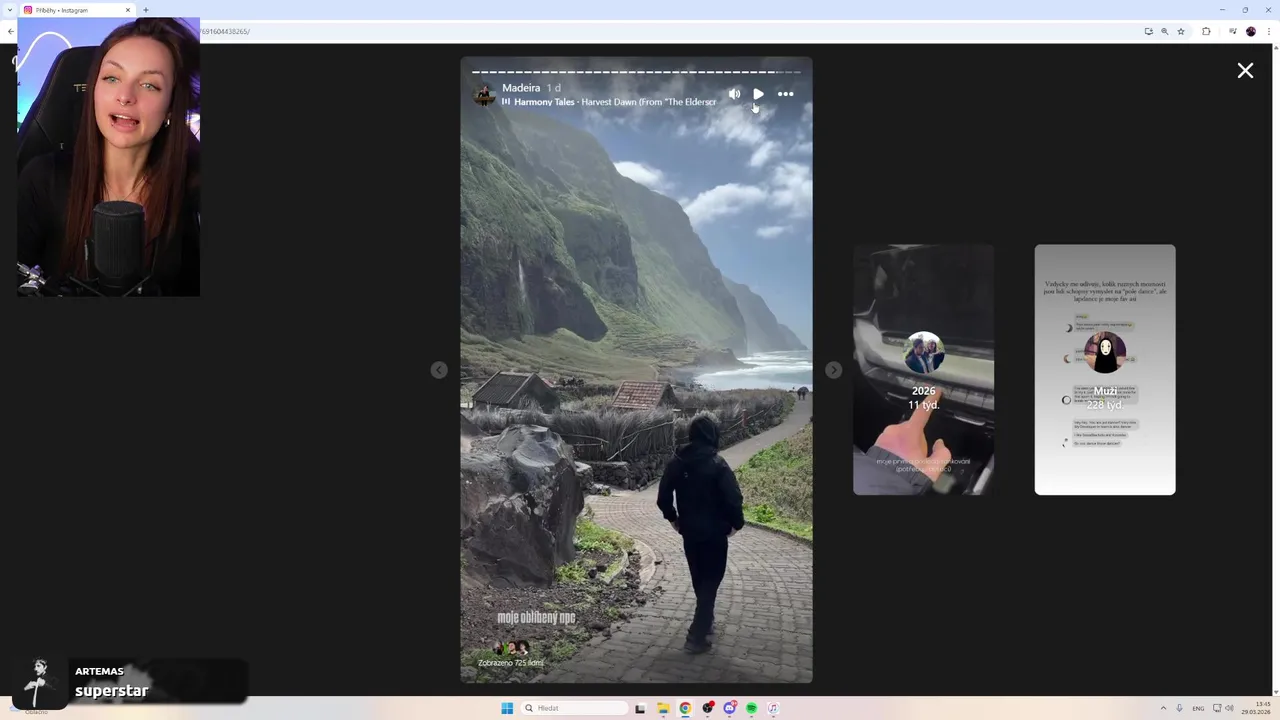Click the microphone icon in system tray
Image resolution: width=1280 pixels, height=720 pixels.
tap(1179, 708)
